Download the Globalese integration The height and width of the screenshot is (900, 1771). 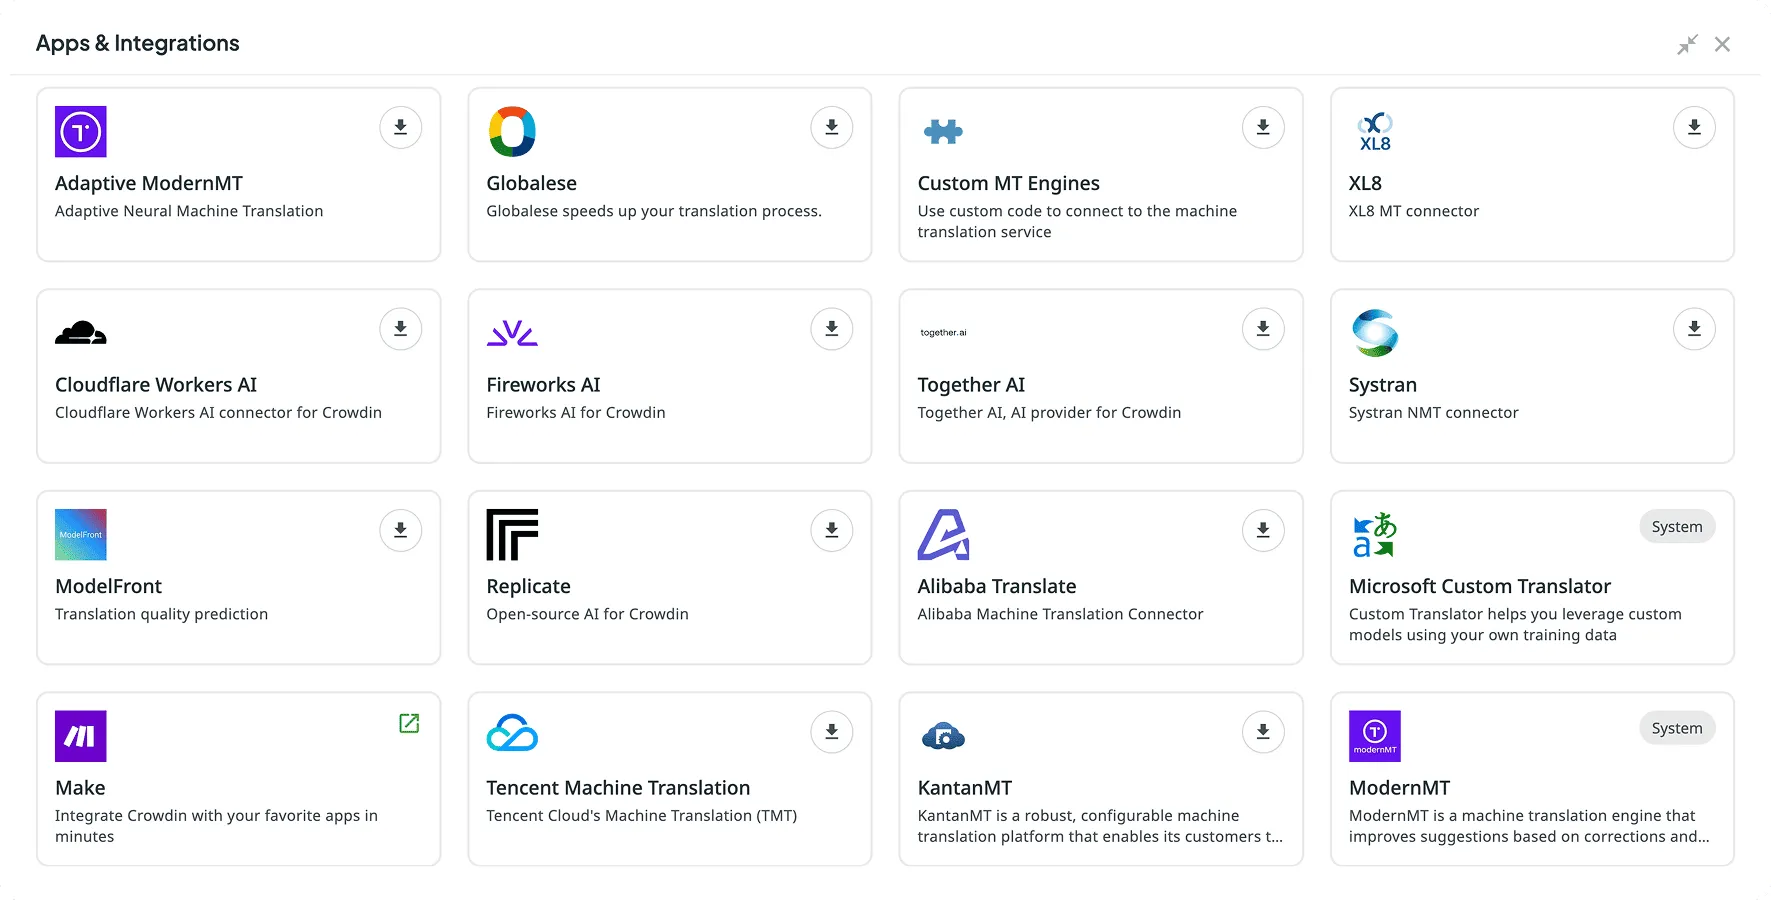[x=831, y=127]
